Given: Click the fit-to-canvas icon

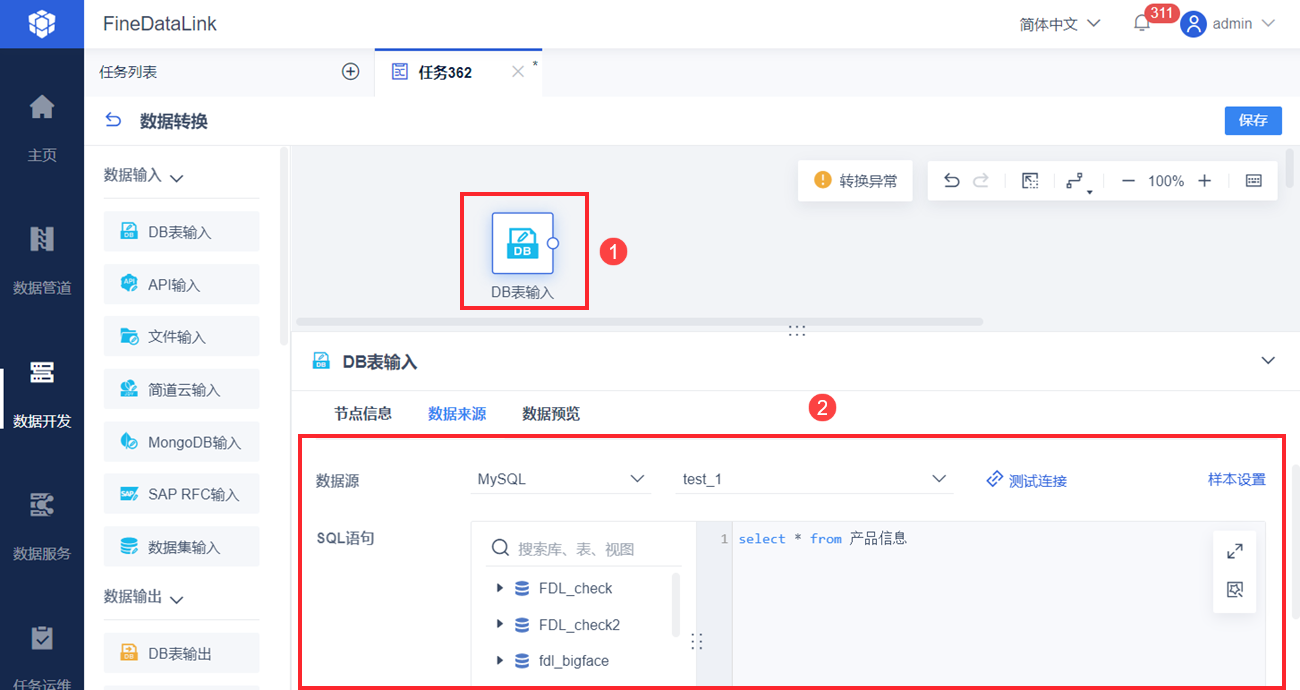Looking at the screenshot, I should [1030, 181].
